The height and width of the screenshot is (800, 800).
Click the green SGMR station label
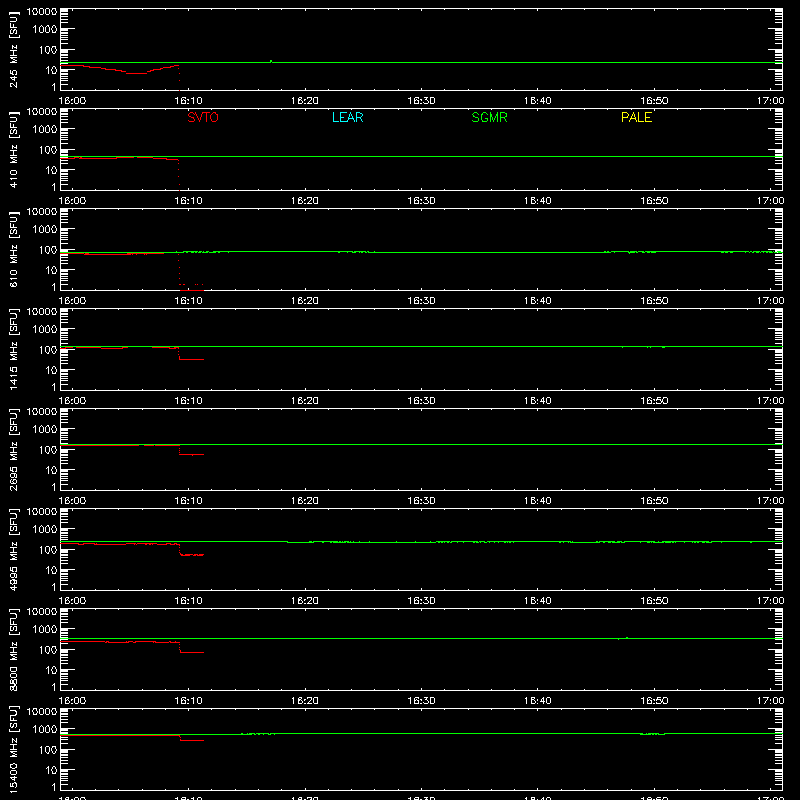489,117
